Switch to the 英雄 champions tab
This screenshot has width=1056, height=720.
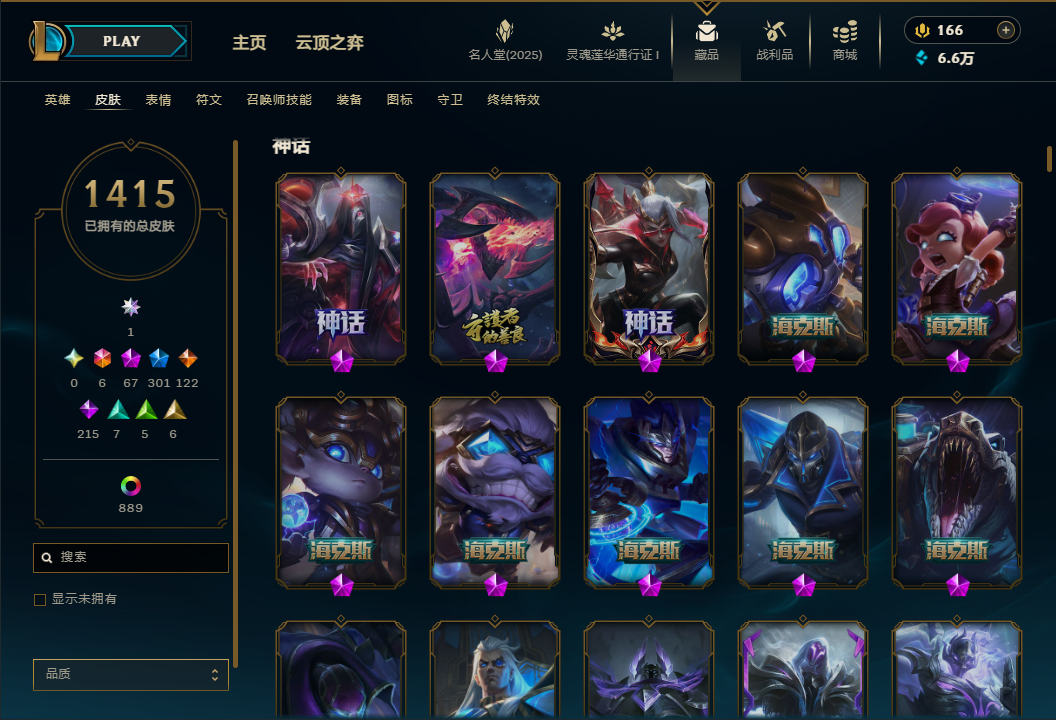57,100
